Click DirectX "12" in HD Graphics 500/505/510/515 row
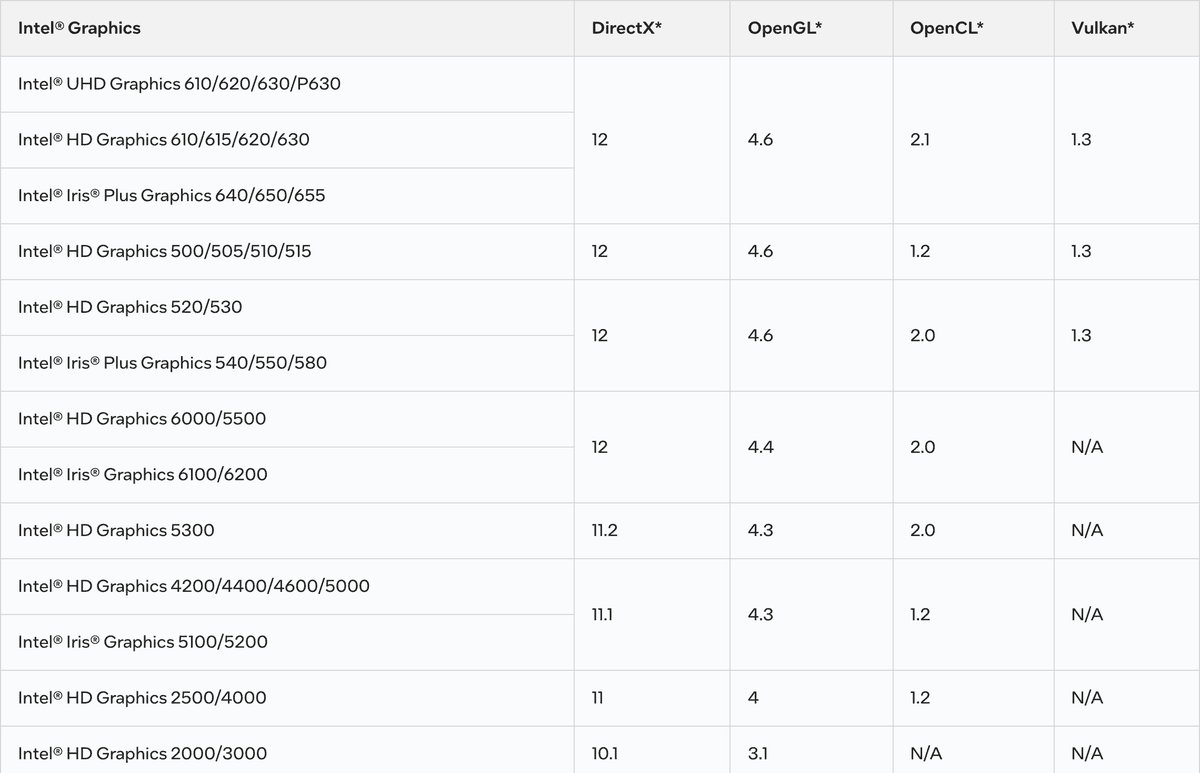The image size is (1200, 773). pos(600,252)
